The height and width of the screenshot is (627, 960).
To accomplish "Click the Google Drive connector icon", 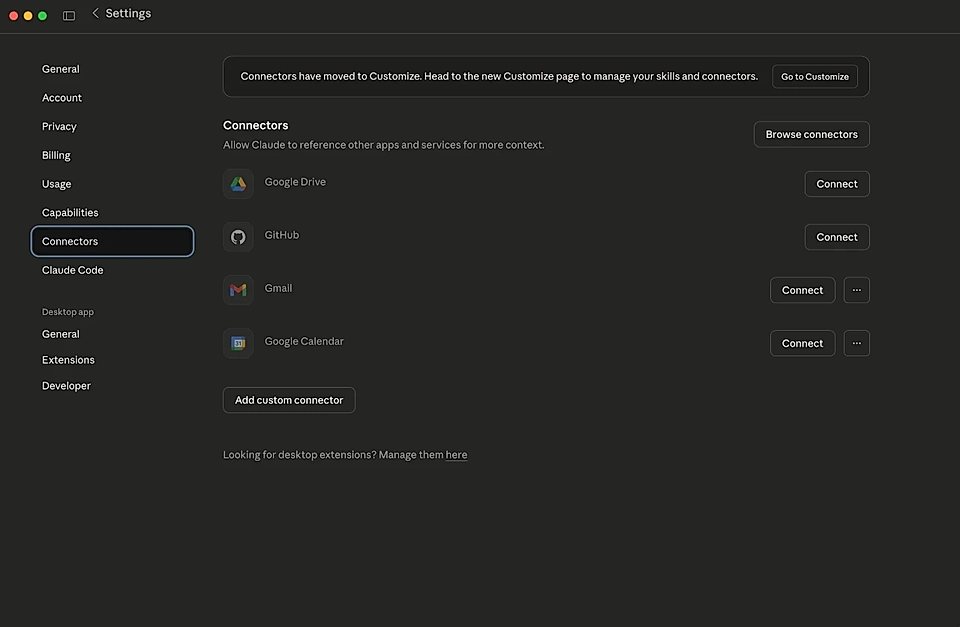I will click(238, 184).
